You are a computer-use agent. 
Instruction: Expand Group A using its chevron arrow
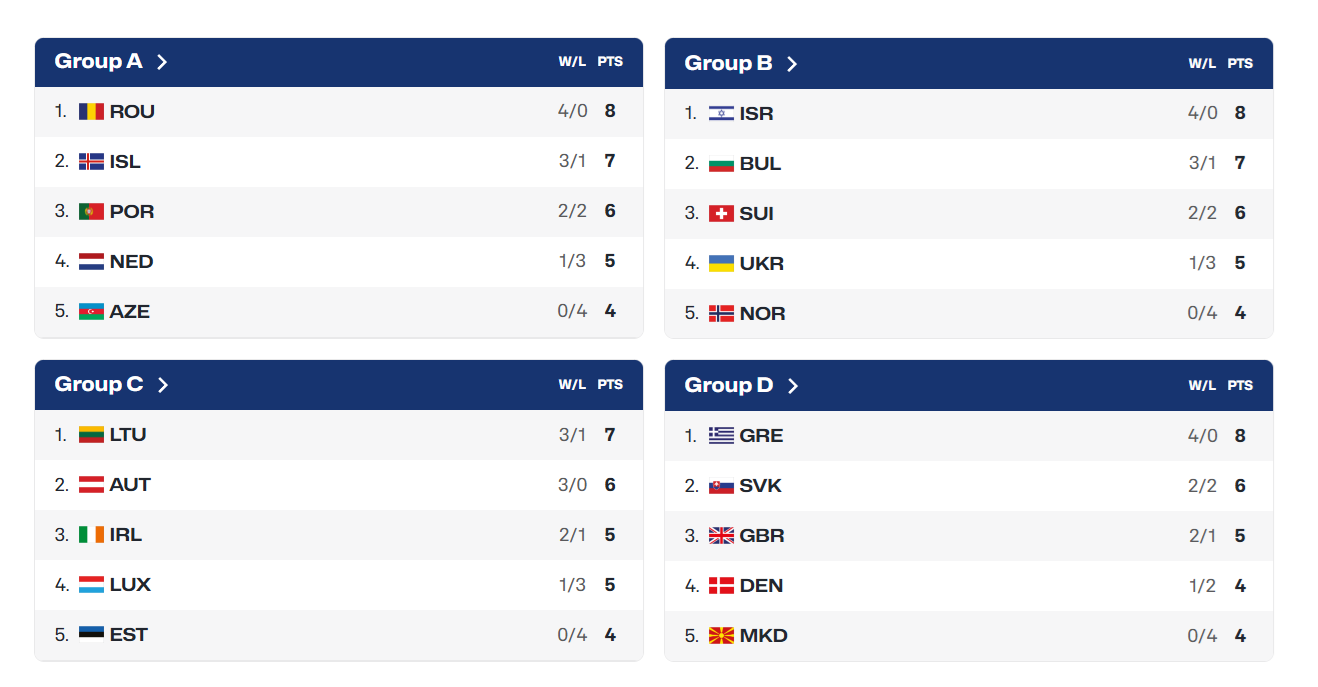(x=162, y=62)
